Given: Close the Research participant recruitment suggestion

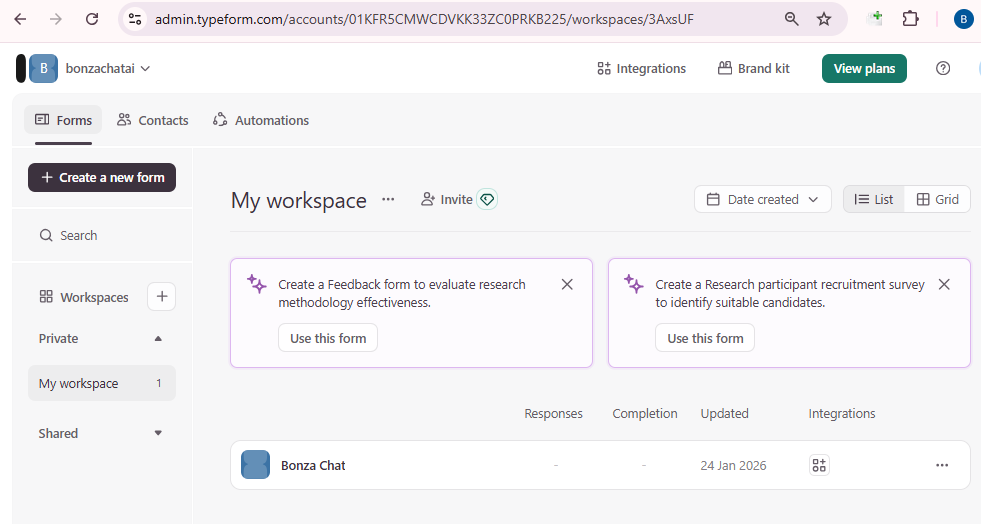Looking at the screenshot, I should click(x=944, y=284).
